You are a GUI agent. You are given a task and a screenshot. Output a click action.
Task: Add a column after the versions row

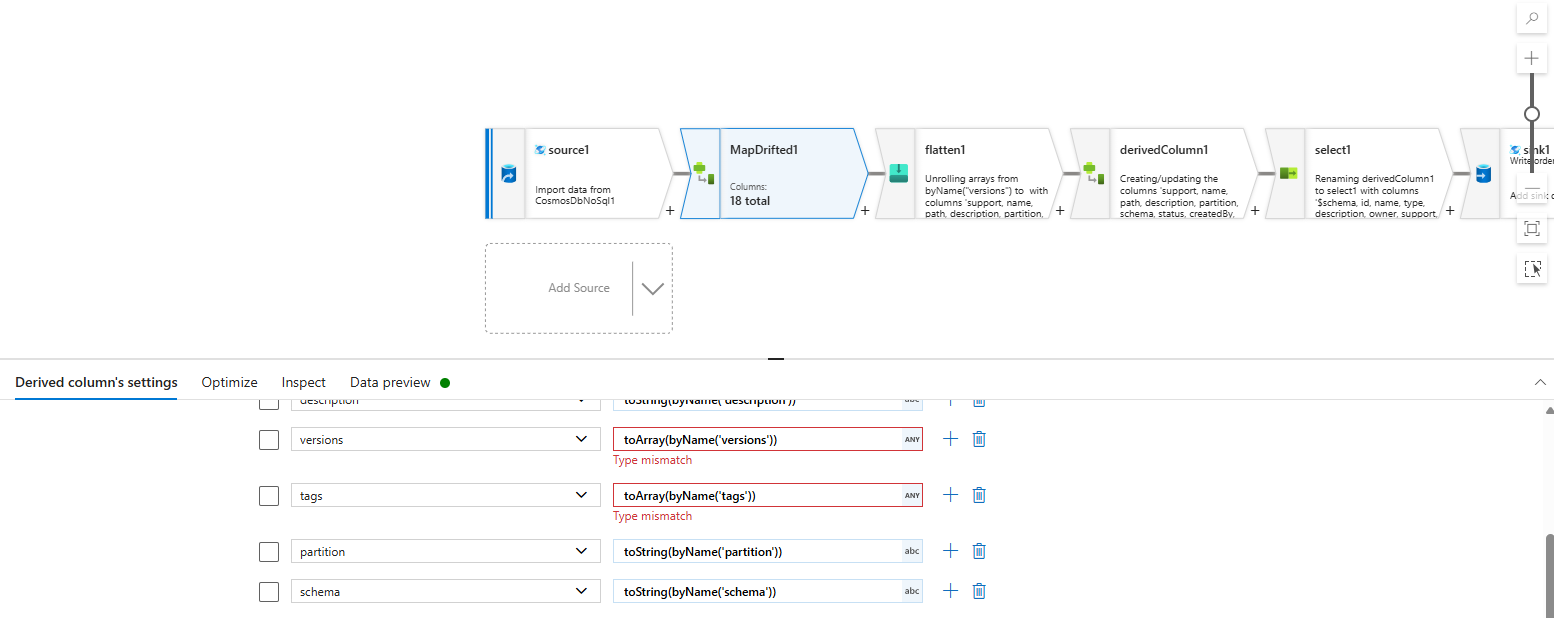950,439
